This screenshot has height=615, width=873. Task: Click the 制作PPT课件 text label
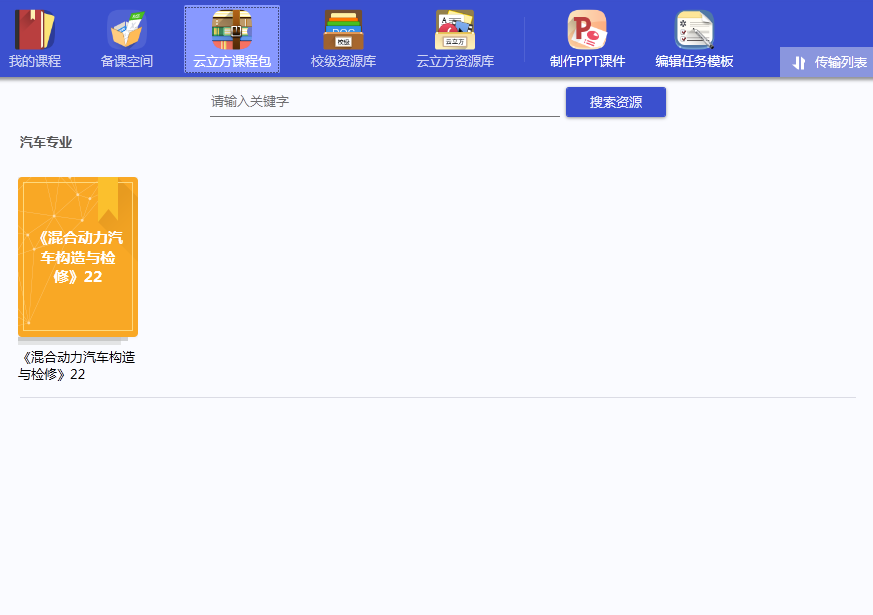coord(587,61)
